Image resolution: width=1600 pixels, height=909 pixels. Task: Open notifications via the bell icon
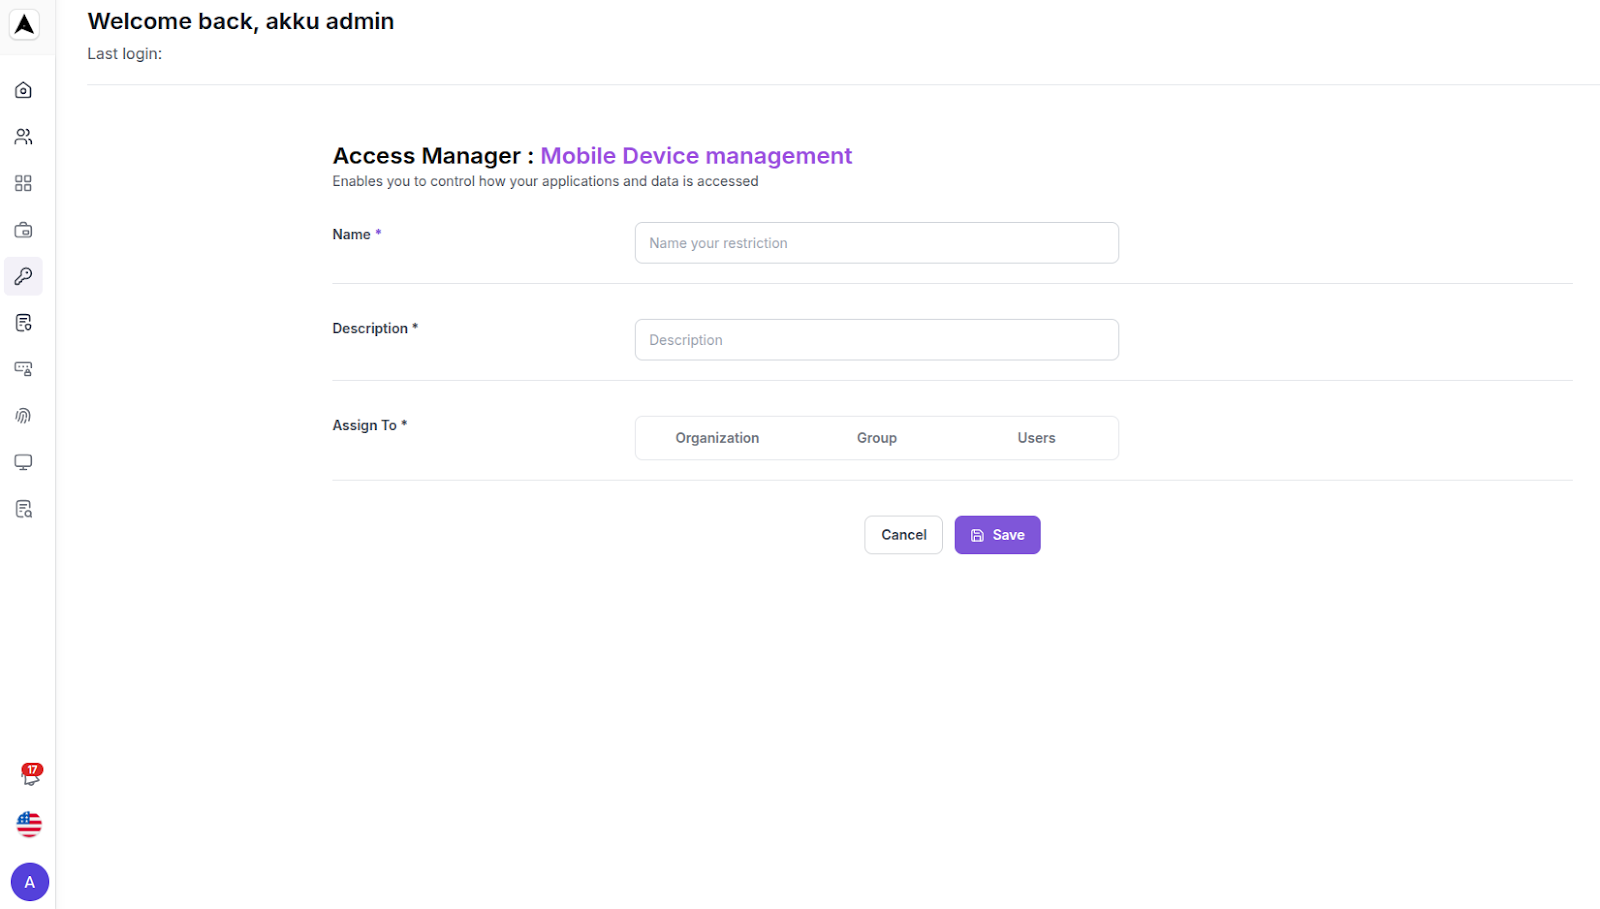(29, 777)
